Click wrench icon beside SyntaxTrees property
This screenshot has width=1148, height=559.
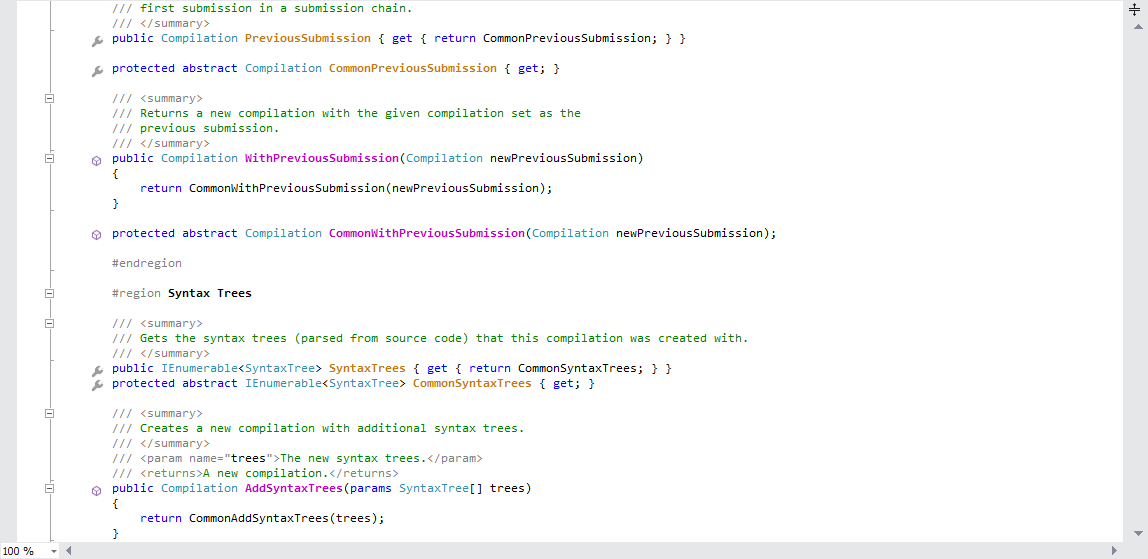(97, 372)
